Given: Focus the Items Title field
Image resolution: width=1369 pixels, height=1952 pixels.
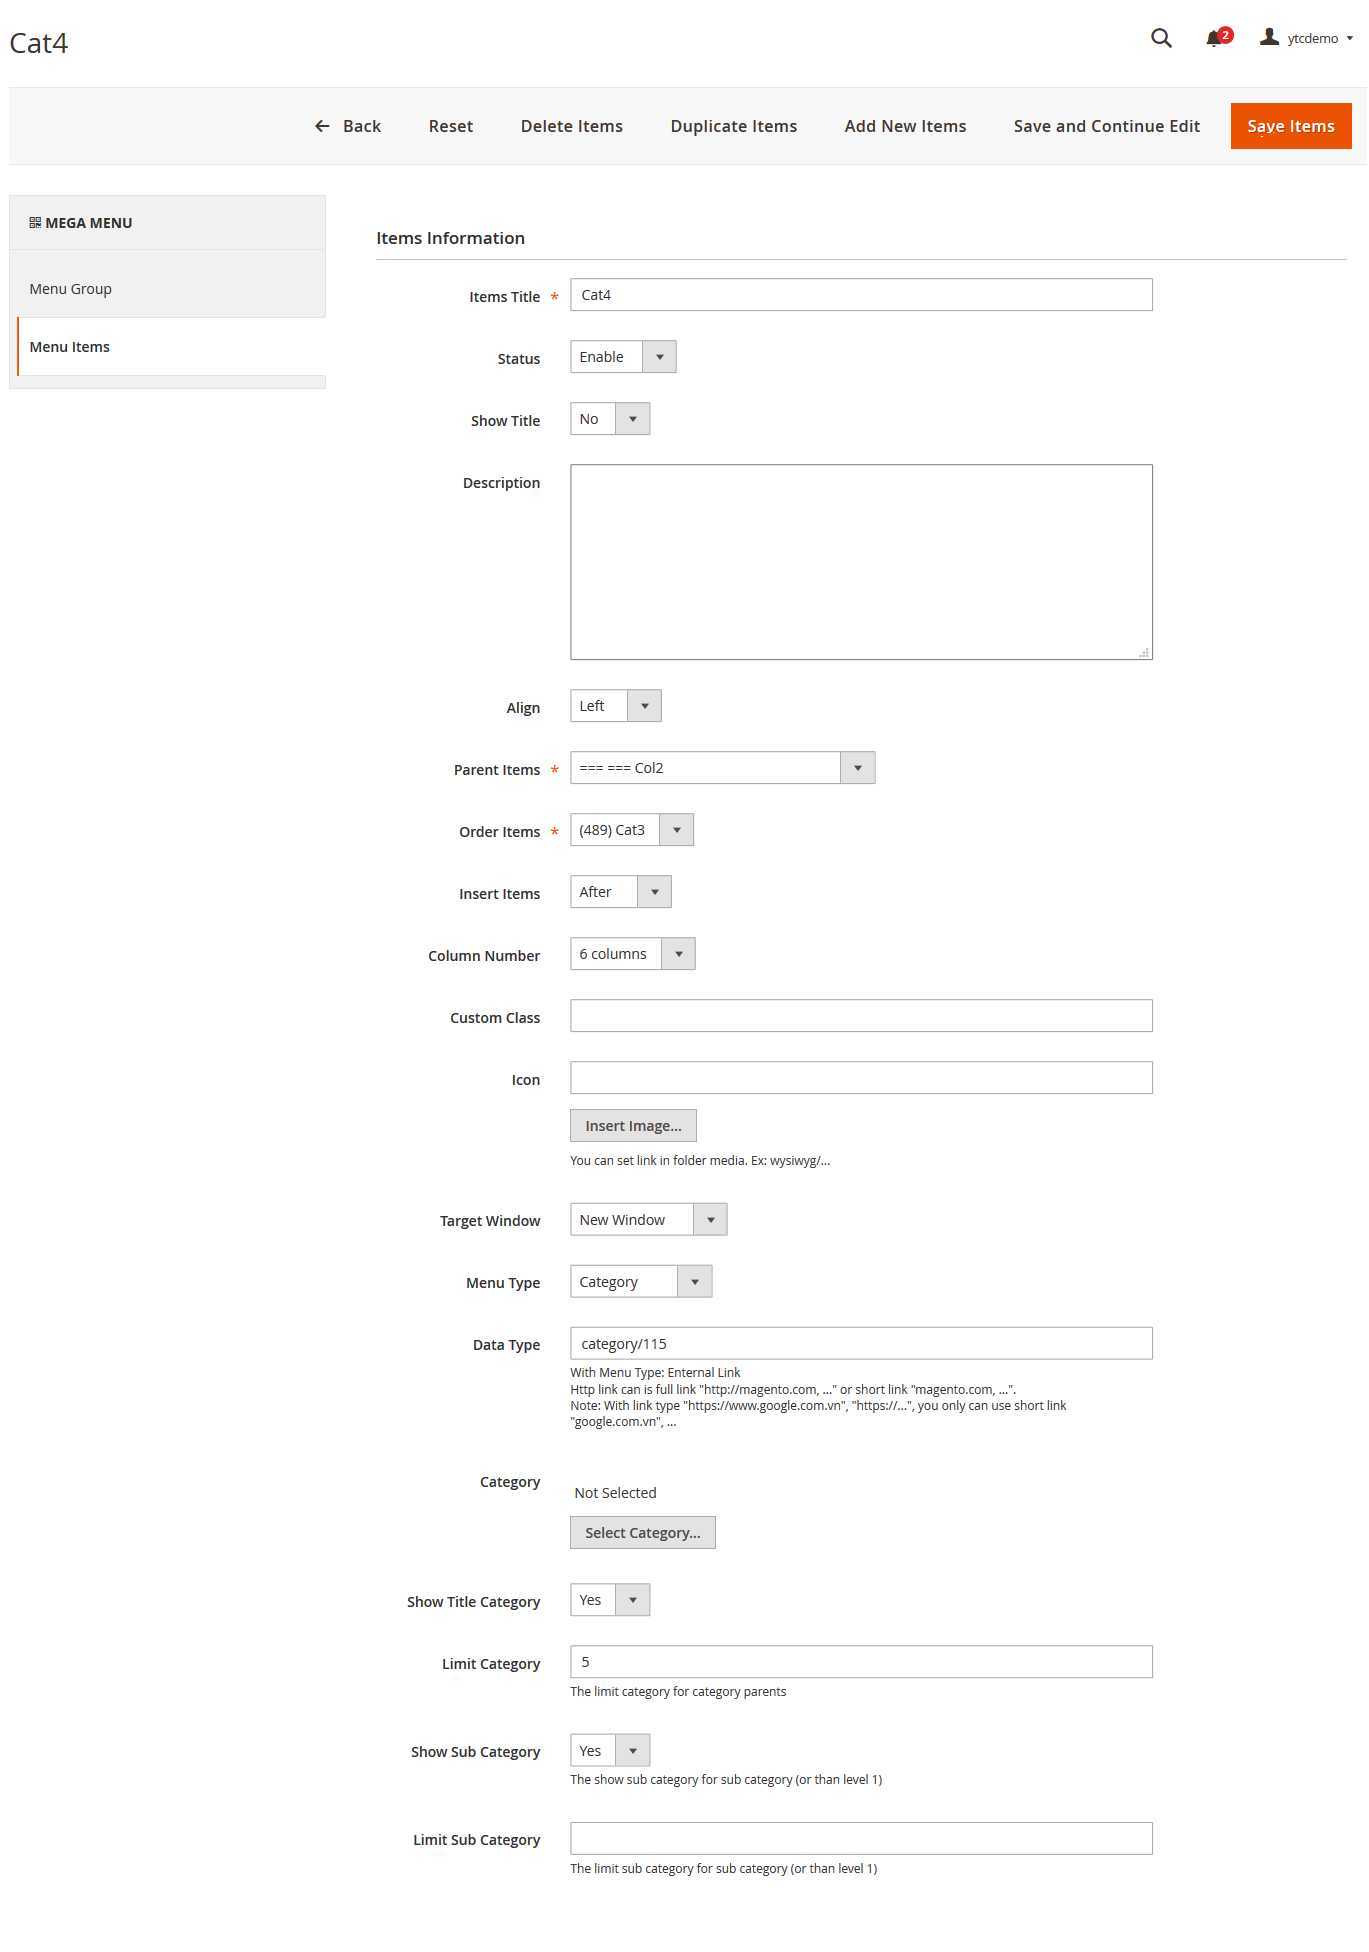Looking at the screenshot, I should 861,295.
